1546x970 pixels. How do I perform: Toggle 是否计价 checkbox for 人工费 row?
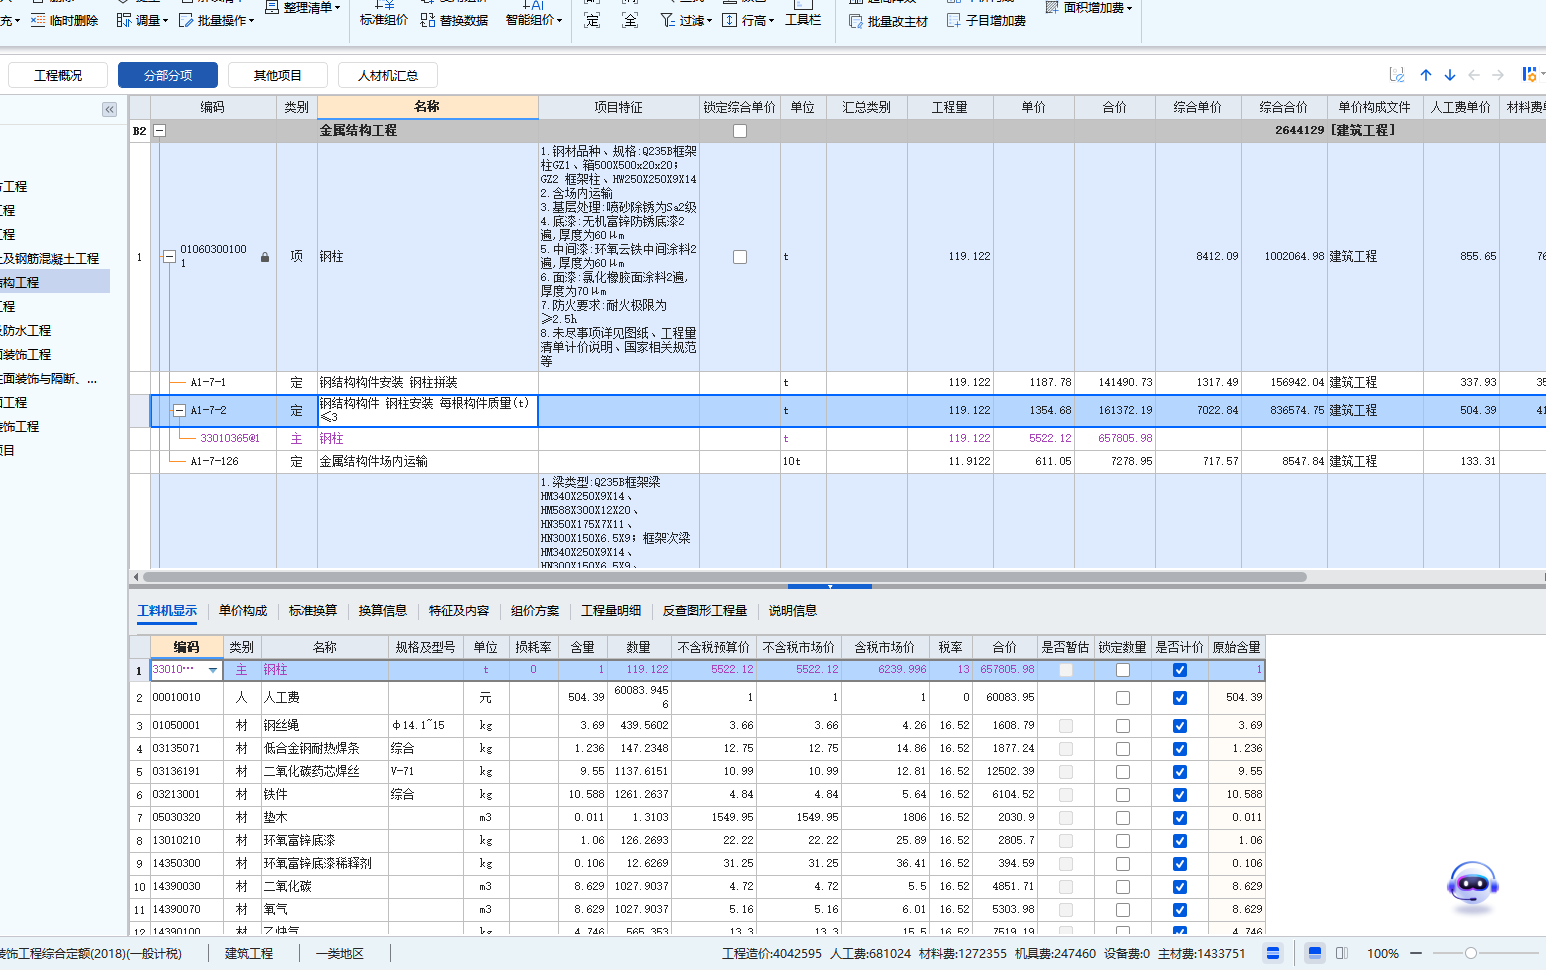coord(1180,698)
